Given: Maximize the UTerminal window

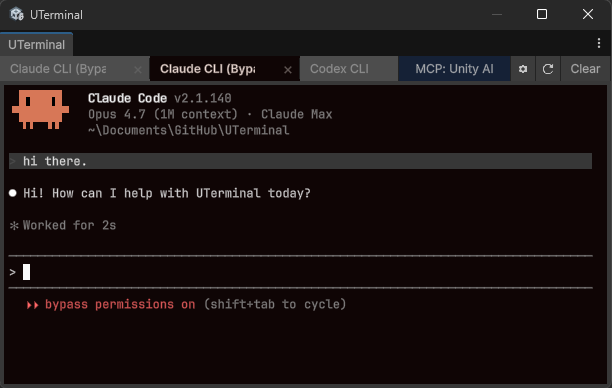Looking at the screenshot, I should click(x=542, y=14).
